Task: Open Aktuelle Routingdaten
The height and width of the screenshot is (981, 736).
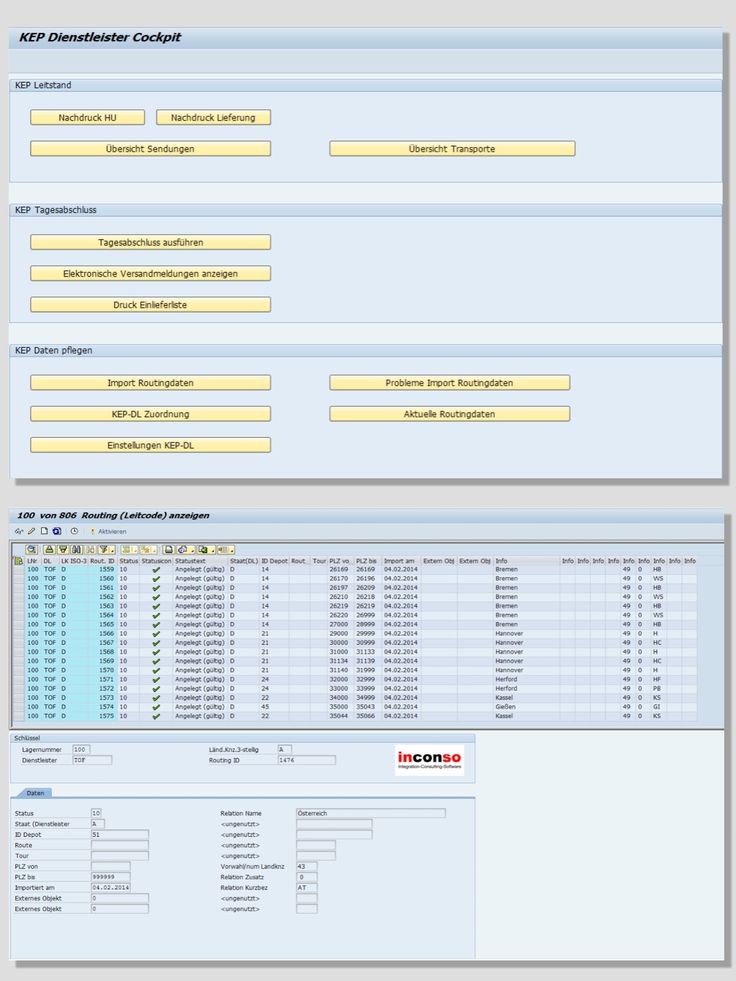Action: [x=449, y=414]
